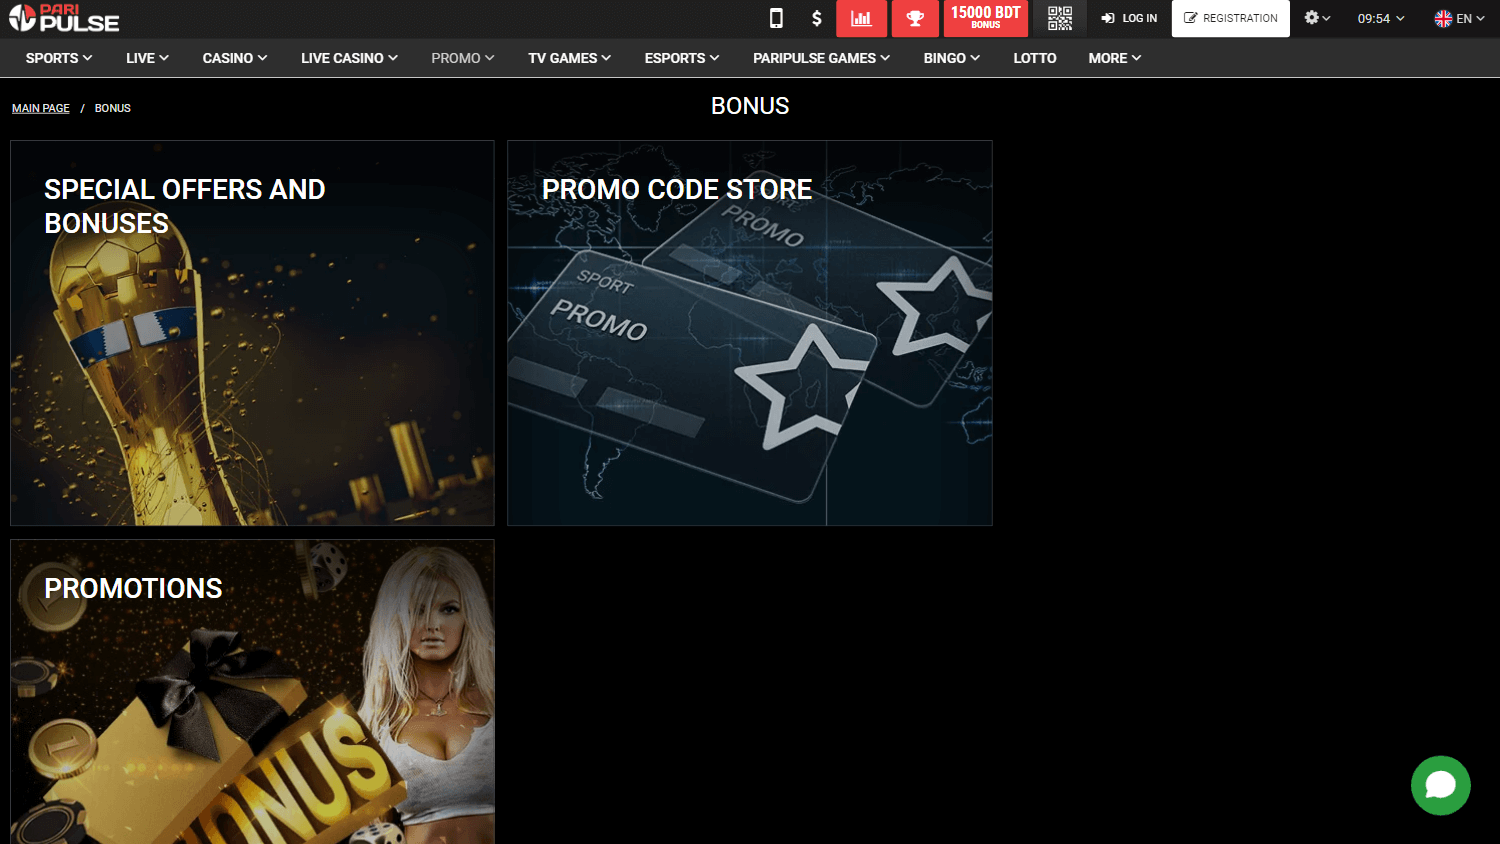The width and height of the screenshot is (1500, 844).
Task: Claim the 15000 BDT bonus button
Action: point(985,18)
